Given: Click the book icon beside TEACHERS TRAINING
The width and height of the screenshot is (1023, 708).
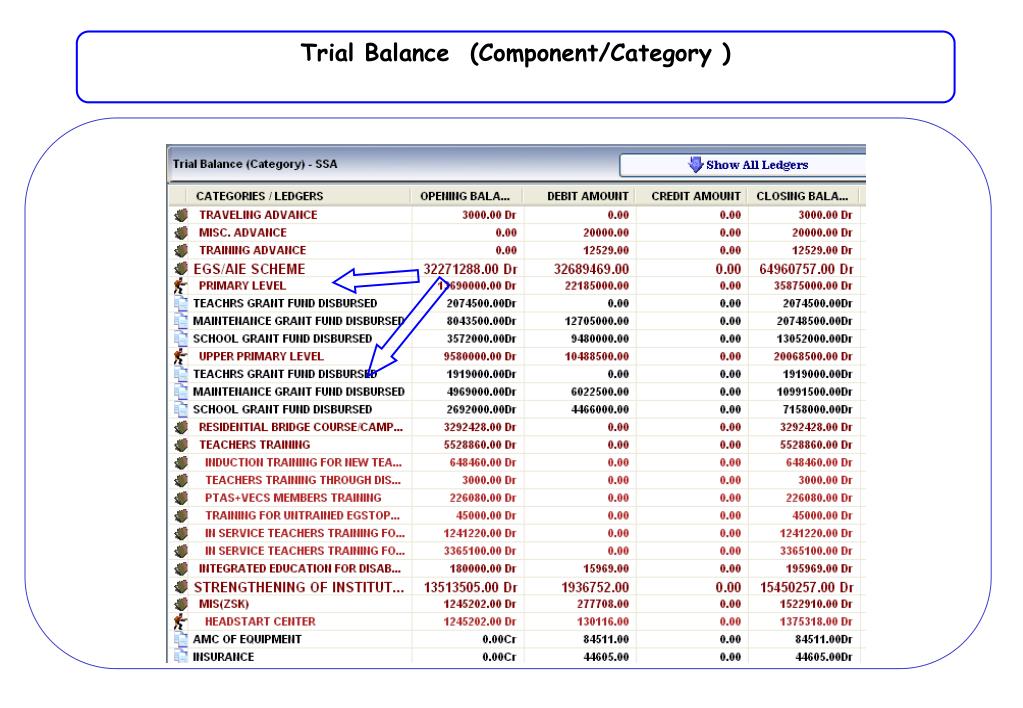Looking at the screenshot, I should pos(181,445).
